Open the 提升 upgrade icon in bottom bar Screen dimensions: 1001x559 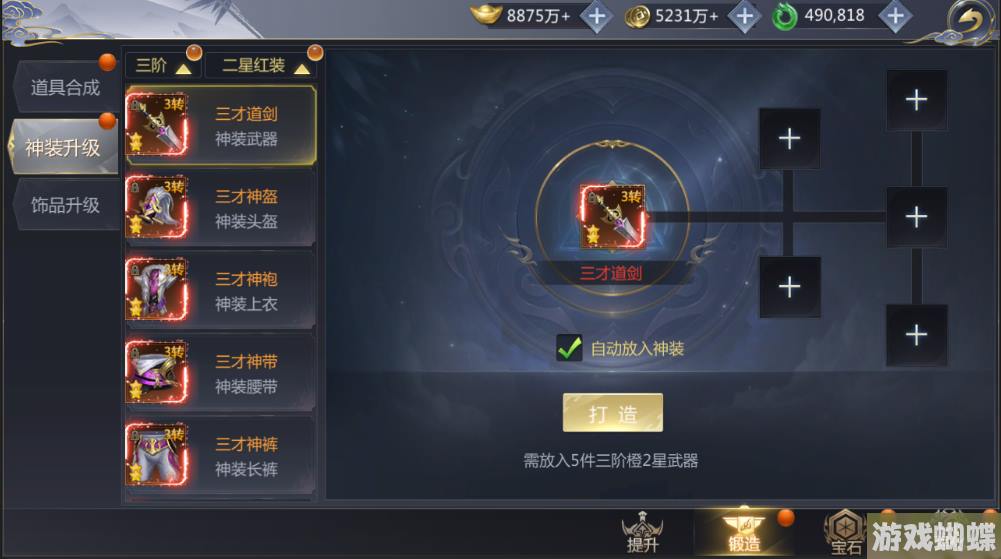point(642,532)
